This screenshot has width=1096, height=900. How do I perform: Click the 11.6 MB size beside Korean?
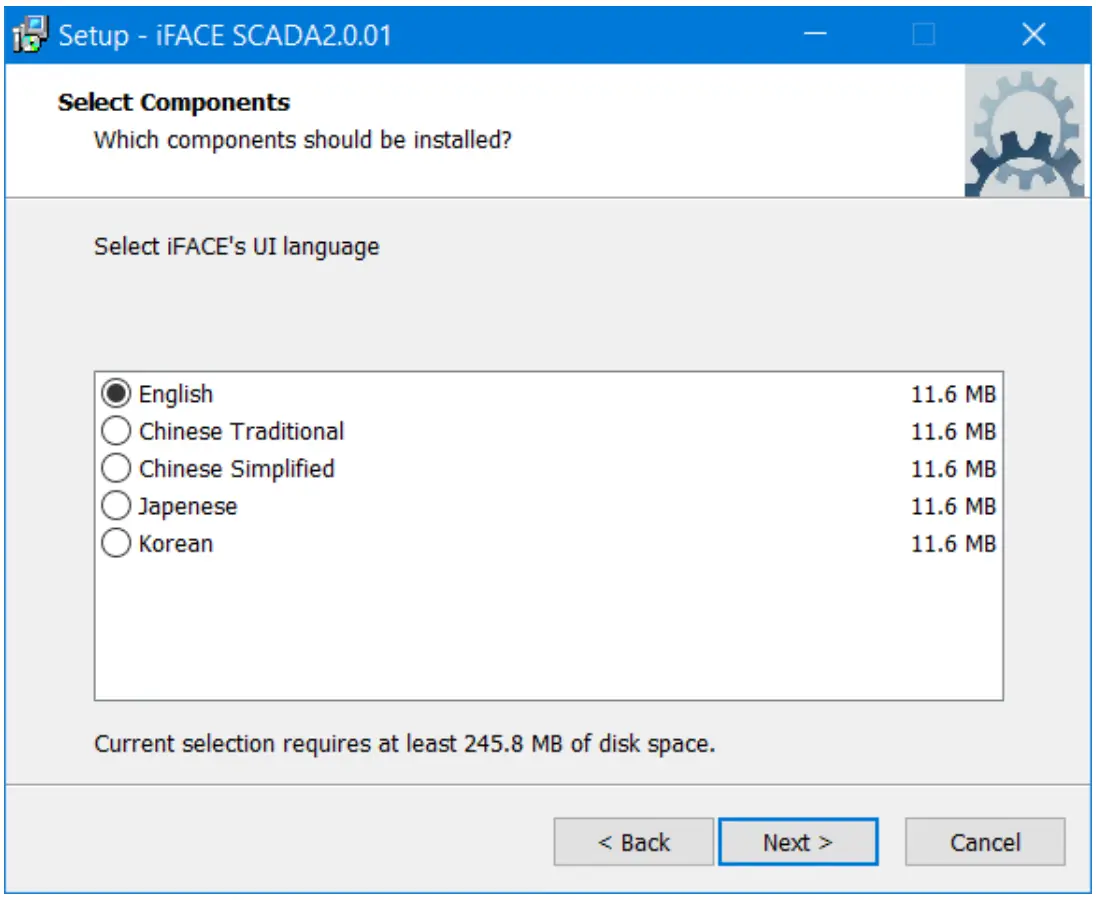[x=952, y=544]
